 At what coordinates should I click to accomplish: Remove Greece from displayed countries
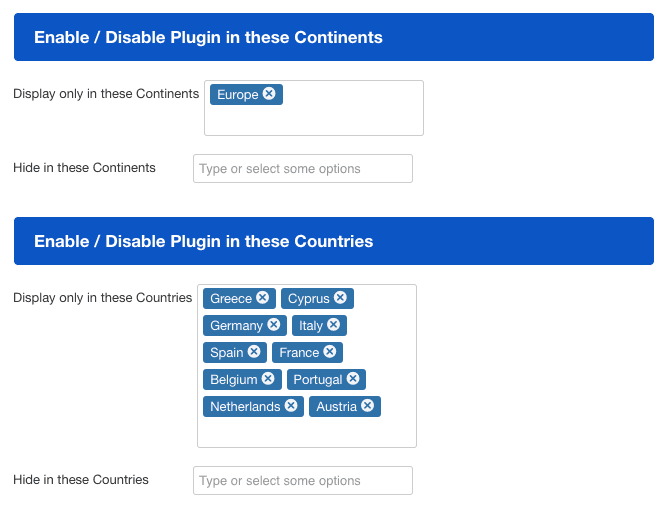[x=262, y=298]
